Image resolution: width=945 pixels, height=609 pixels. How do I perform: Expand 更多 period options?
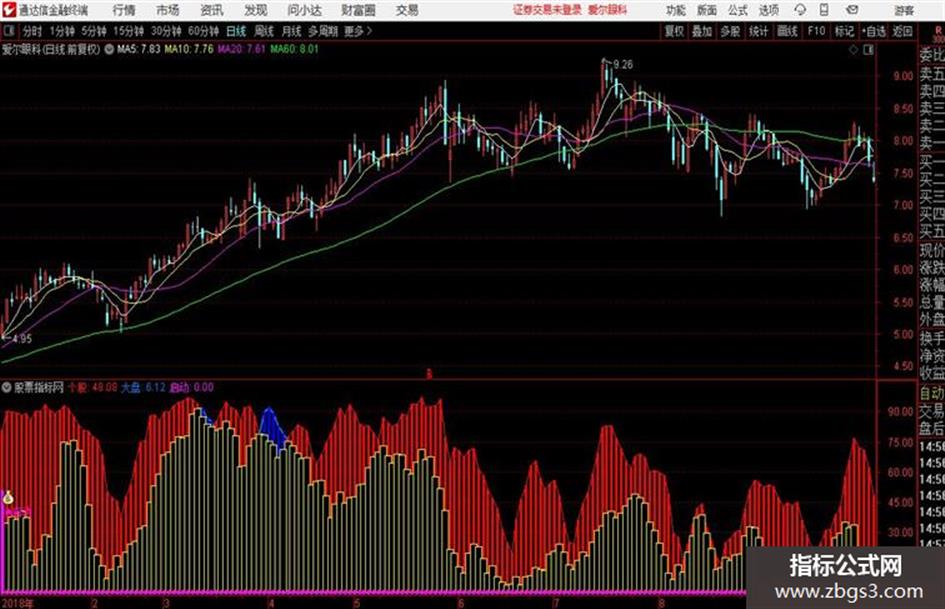click(358, 31)
